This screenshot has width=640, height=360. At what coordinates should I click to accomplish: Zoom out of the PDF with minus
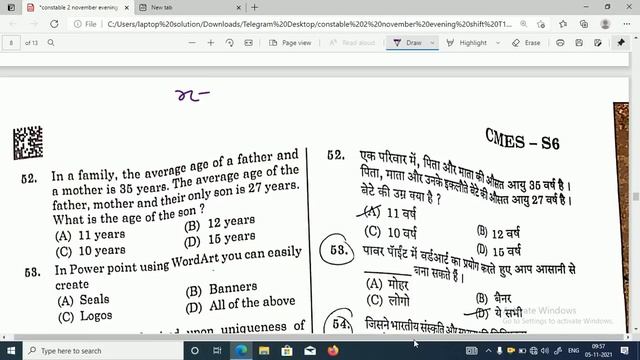(x=192, y=42)
